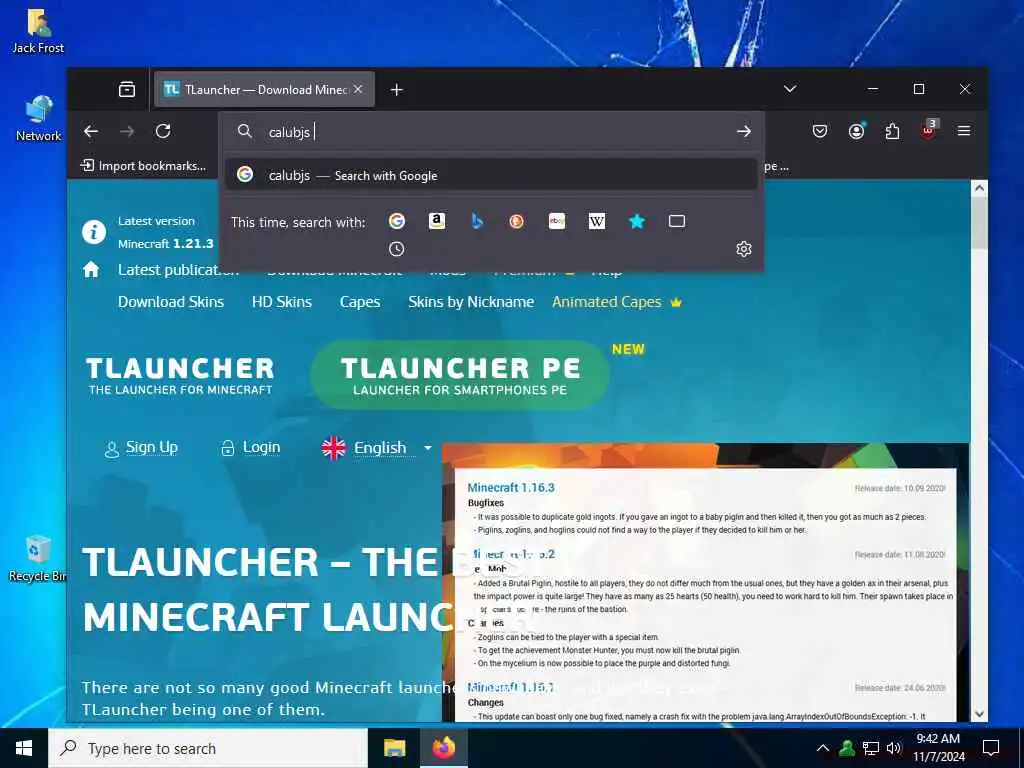Click the info icon beside Latest version
This screenshot has height=768, width=1024.
click(x=94, y=232)
